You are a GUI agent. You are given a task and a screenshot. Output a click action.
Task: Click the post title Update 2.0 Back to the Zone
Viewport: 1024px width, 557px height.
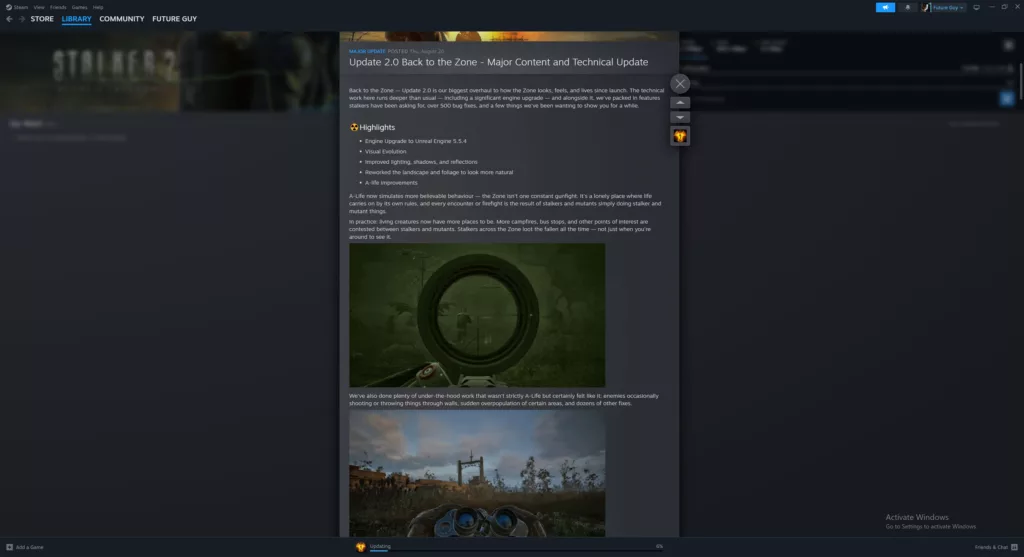point(498,62)
